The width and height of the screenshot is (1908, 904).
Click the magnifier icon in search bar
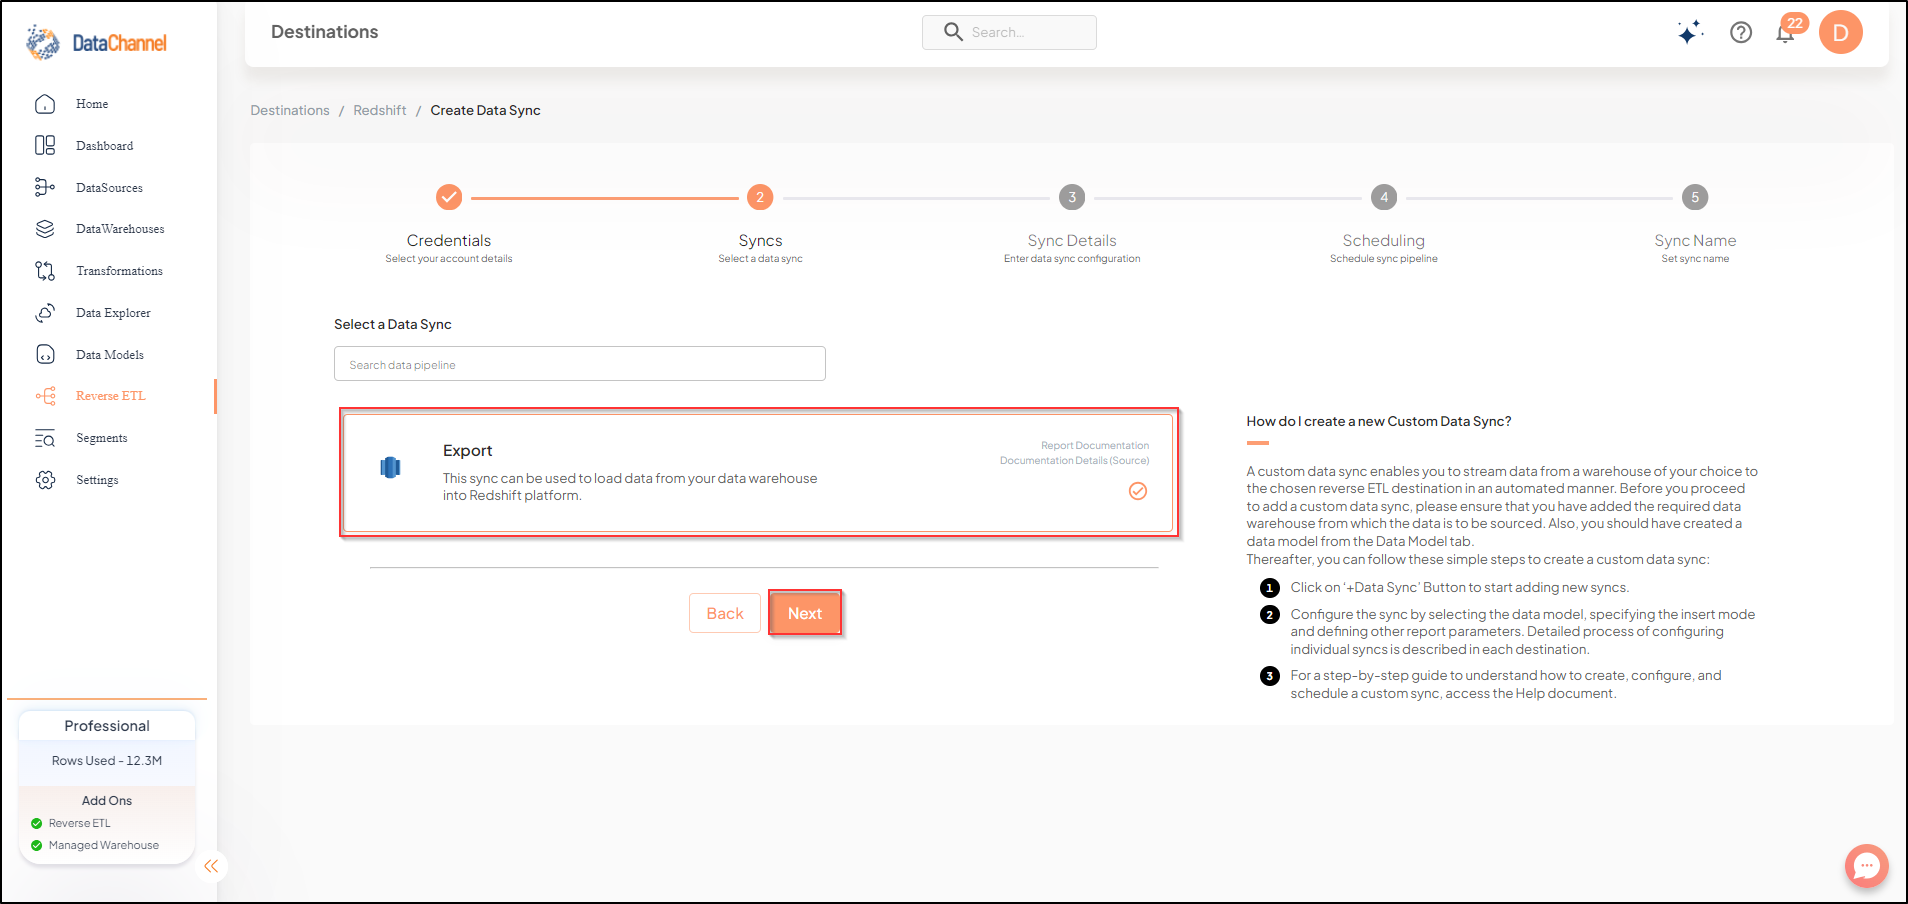tap(953, 32)
